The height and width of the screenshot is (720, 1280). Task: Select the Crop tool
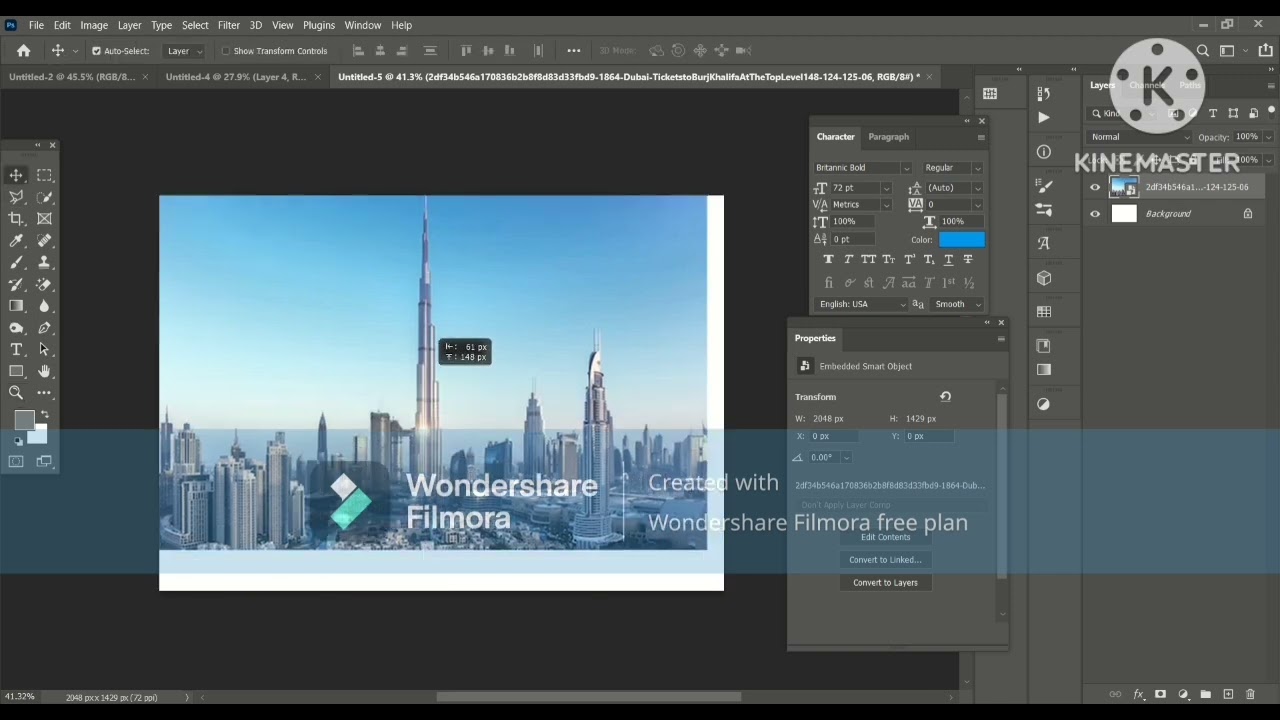pyautogui.click(x=16, y=219)
